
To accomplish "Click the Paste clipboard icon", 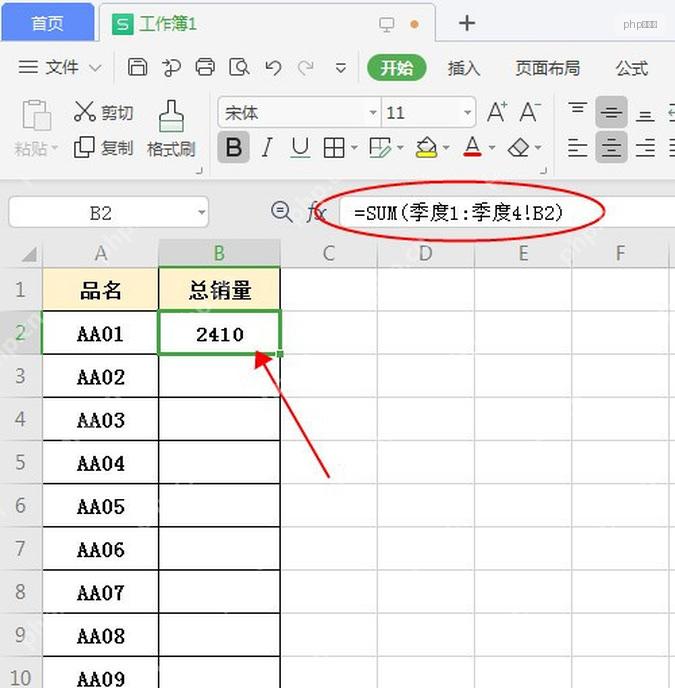I will 36,115.
